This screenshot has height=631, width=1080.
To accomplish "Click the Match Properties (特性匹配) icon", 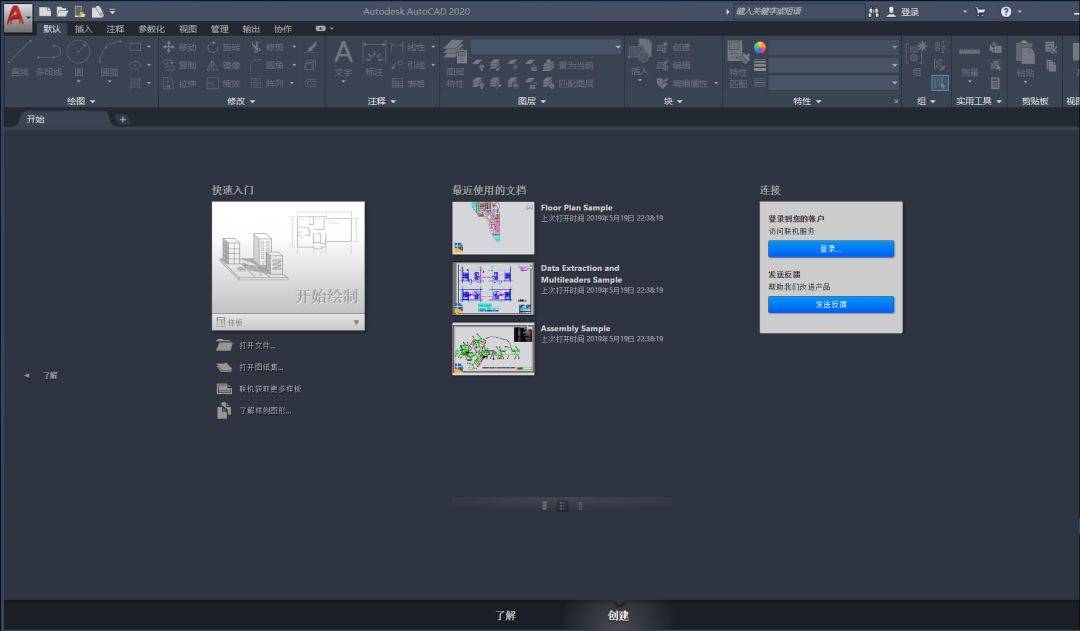I will click(738, 63).
